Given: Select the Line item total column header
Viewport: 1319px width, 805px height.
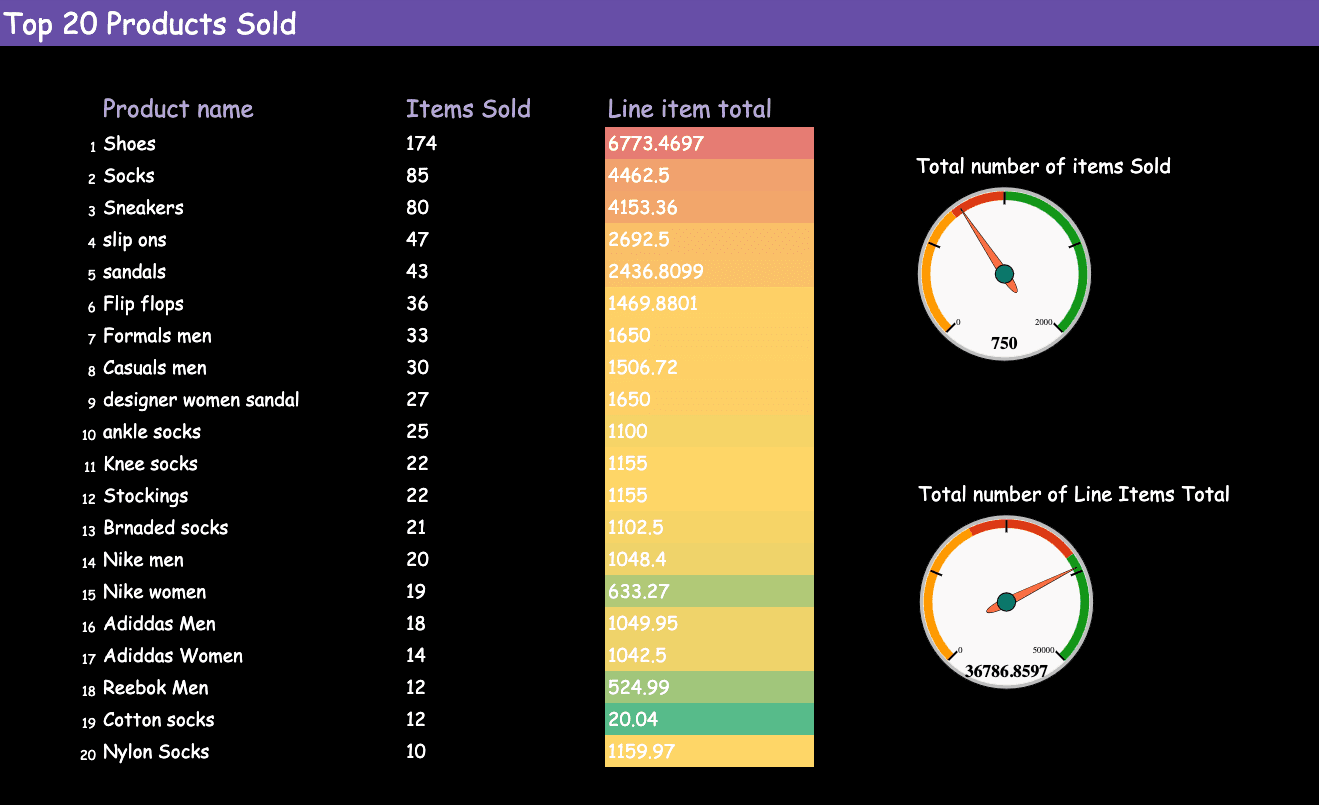Looking at the screenshot, I should [689, 109].
